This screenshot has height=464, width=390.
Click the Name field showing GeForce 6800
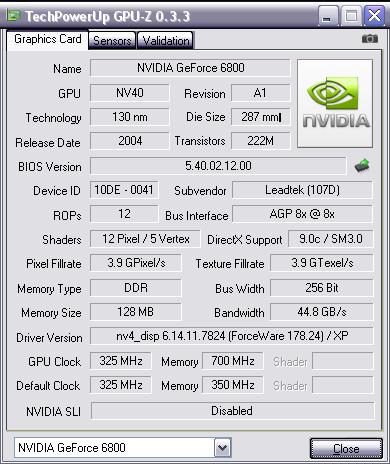pyautogui.click(x=190, y=68)
